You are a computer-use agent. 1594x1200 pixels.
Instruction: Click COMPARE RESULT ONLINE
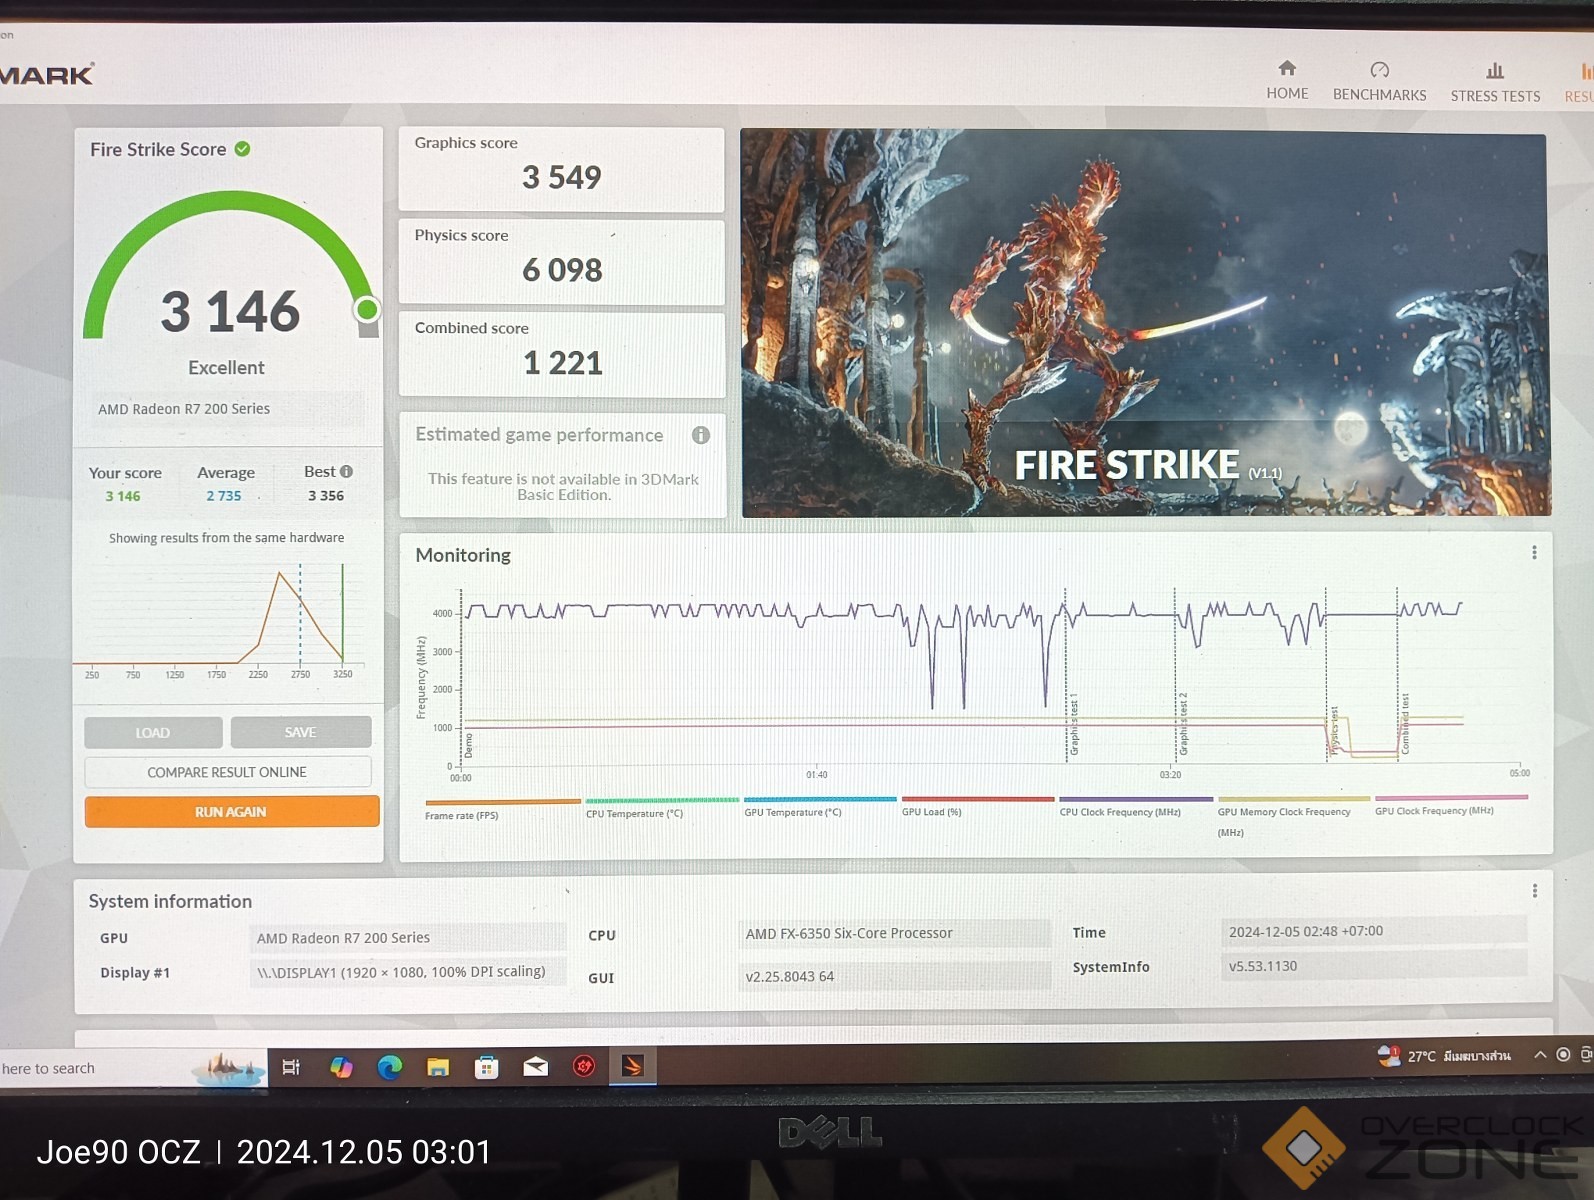tap(227, 772)
